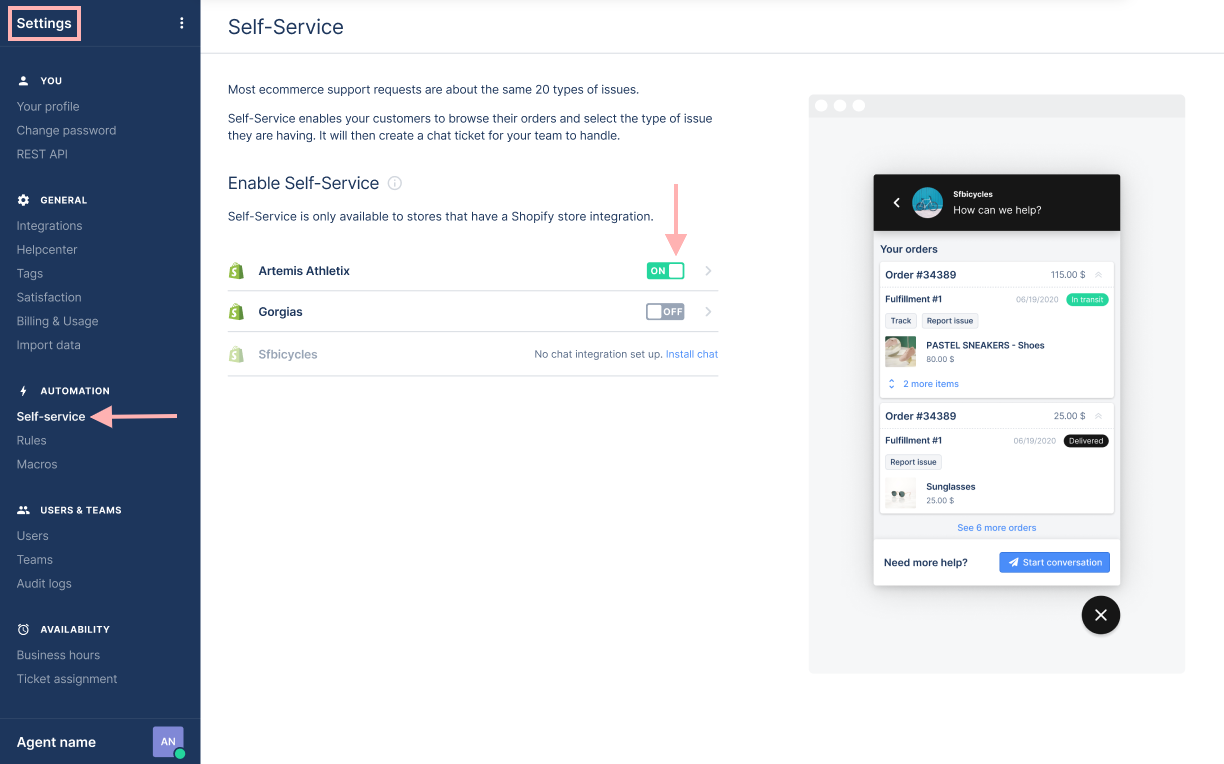1224x764 pixels.
Task: Click the Track button in first order
Action: (x=901, y=321)
